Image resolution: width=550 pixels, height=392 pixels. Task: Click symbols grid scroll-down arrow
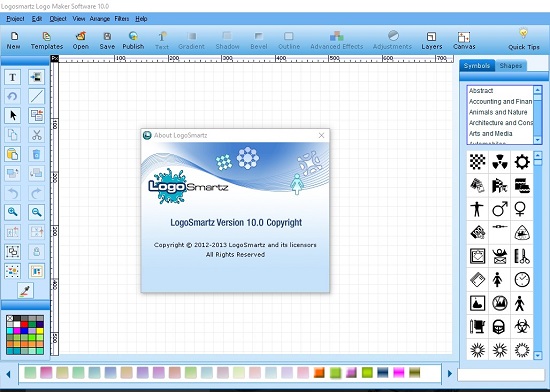tap(538, 356)
